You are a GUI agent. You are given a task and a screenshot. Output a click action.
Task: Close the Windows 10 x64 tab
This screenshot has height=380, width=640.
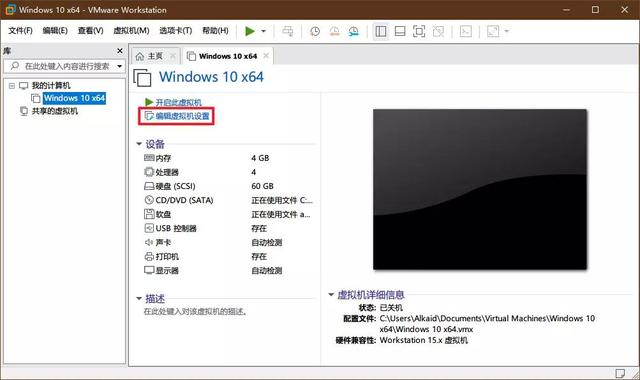266,56
